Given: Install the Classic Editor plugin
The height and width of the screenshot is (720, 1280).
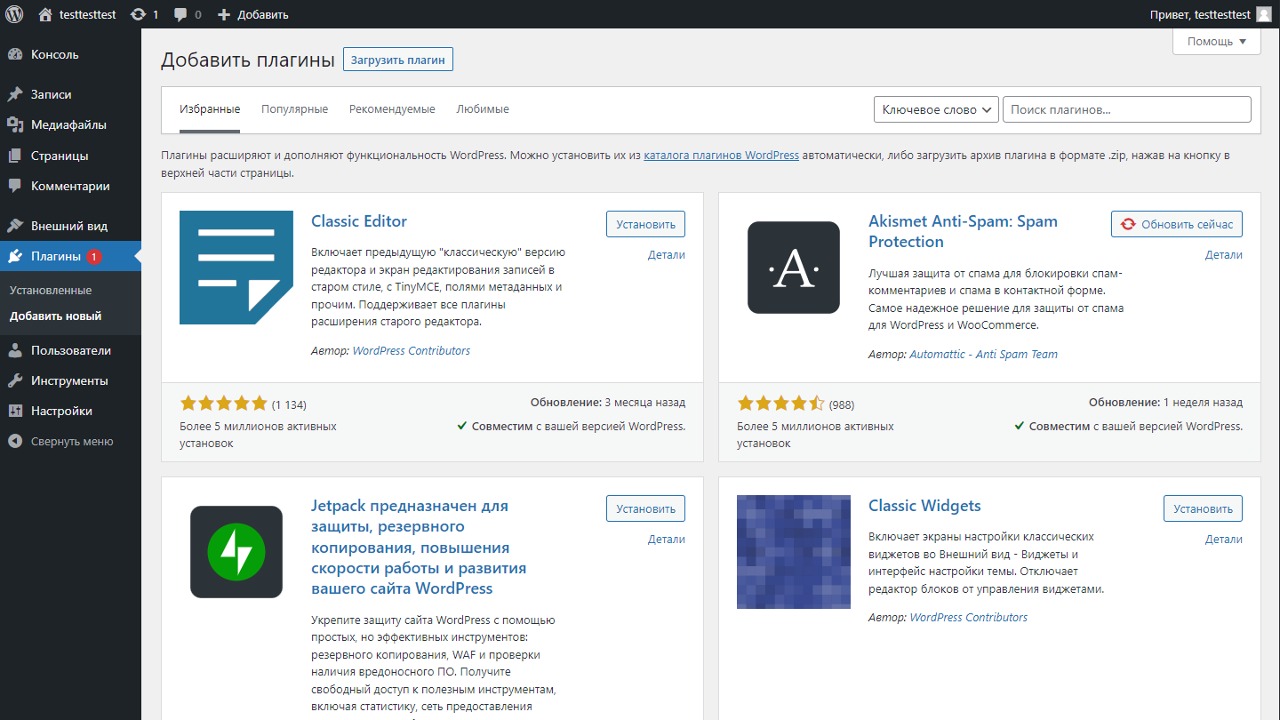Looking at the screenshot, I should pos(645,224).
